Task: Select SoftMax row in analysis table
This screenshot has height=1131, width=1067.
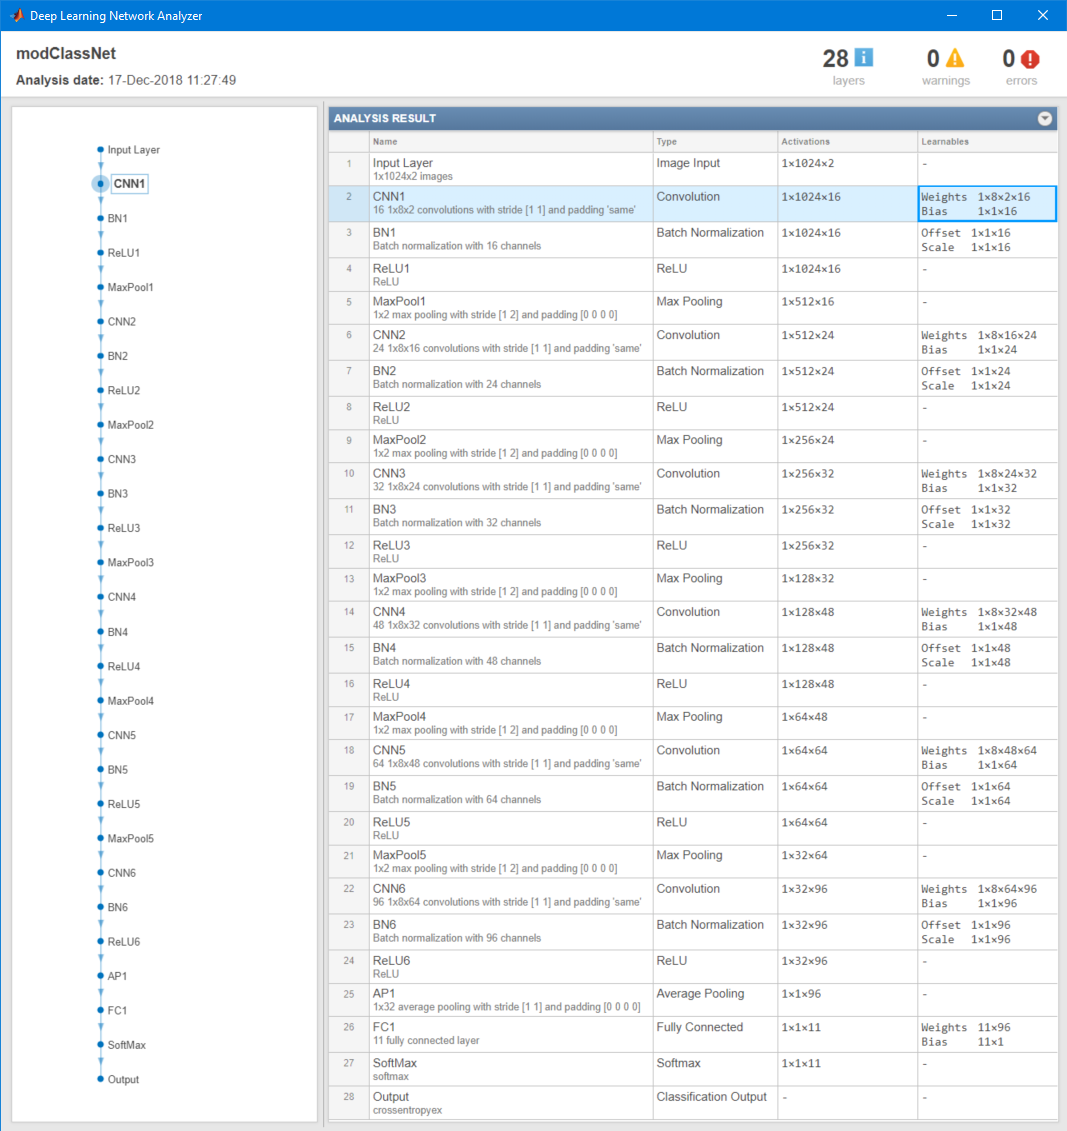Action: point(693,1070)
